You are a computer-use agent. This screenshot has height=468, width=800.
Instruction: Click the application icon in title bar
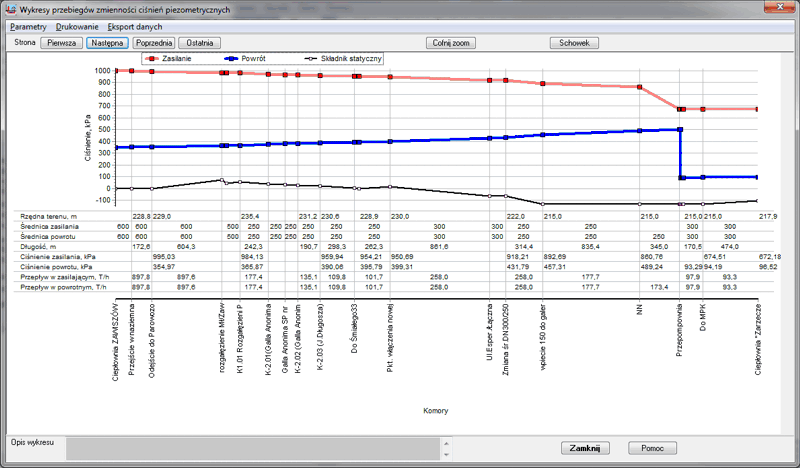(11, 9)
